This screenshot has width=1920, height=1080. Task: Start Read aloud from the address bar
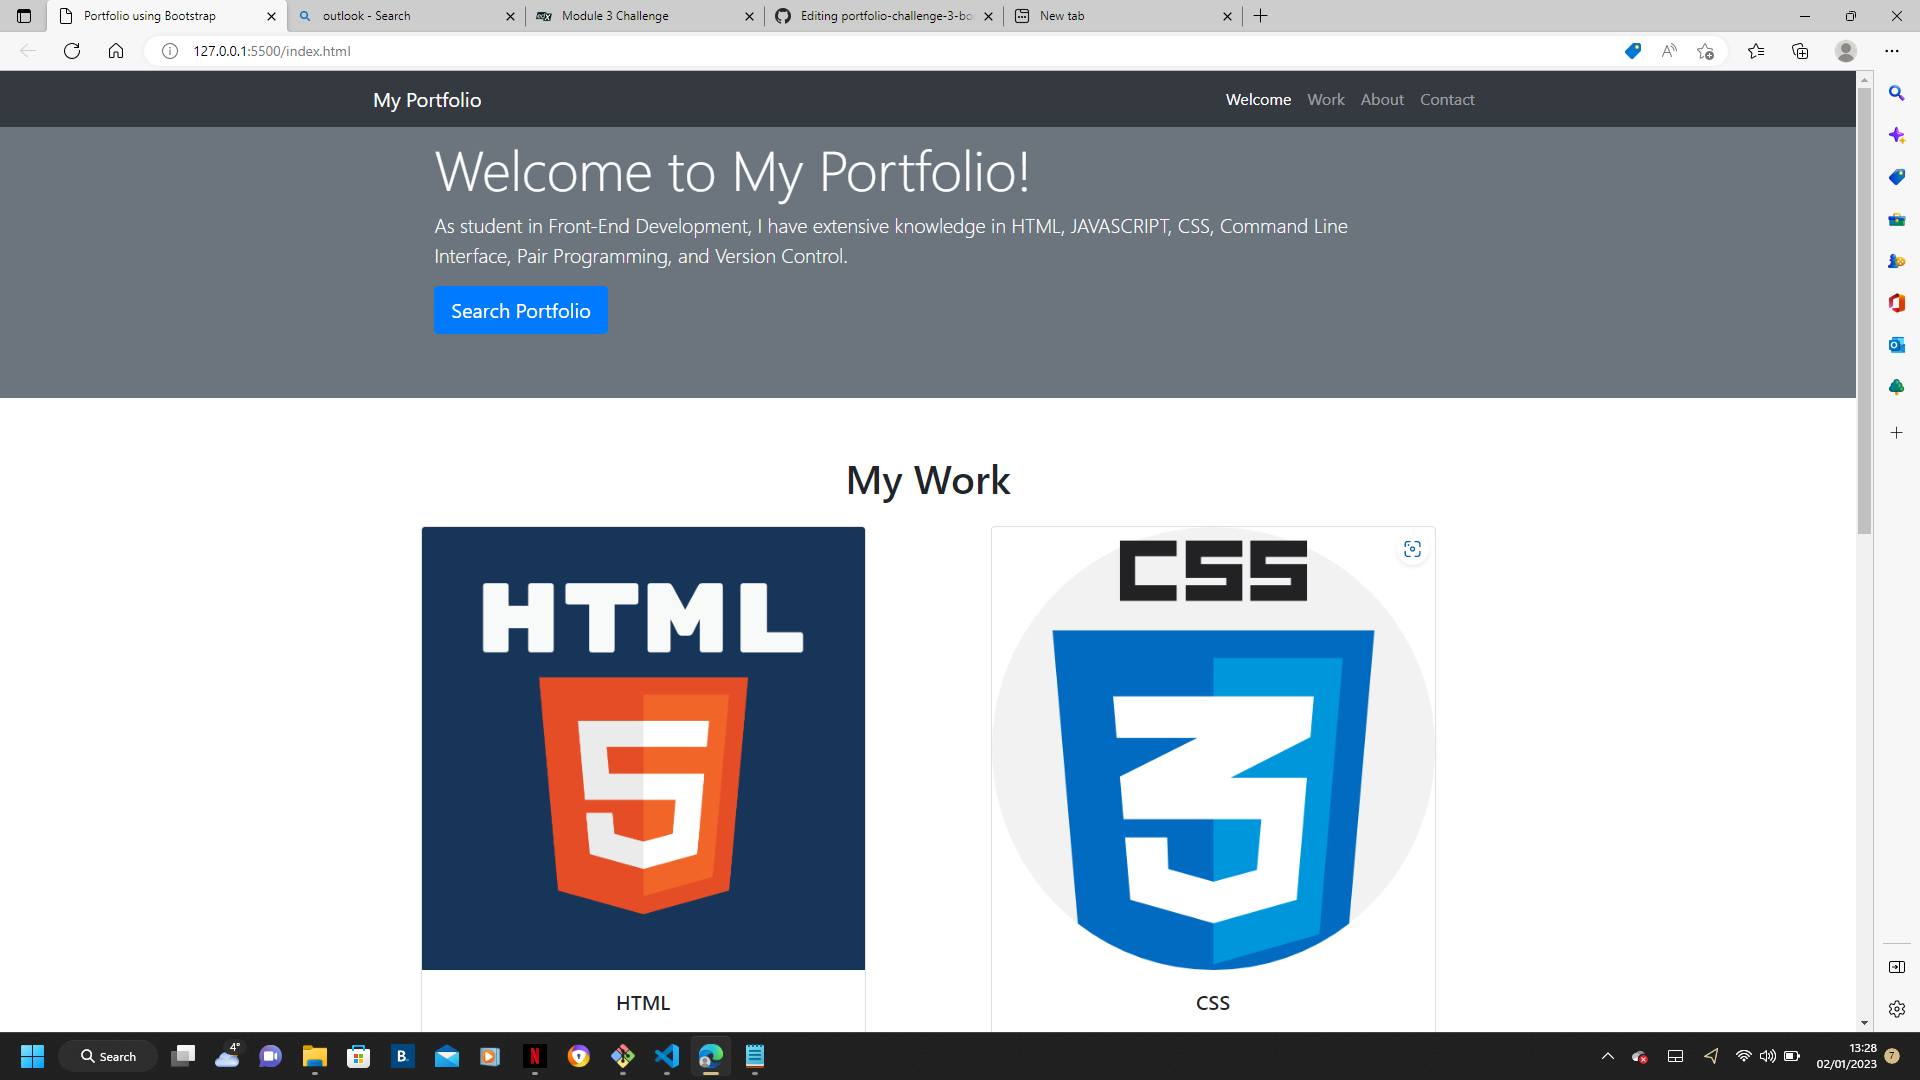click(x=1669, y=51)
